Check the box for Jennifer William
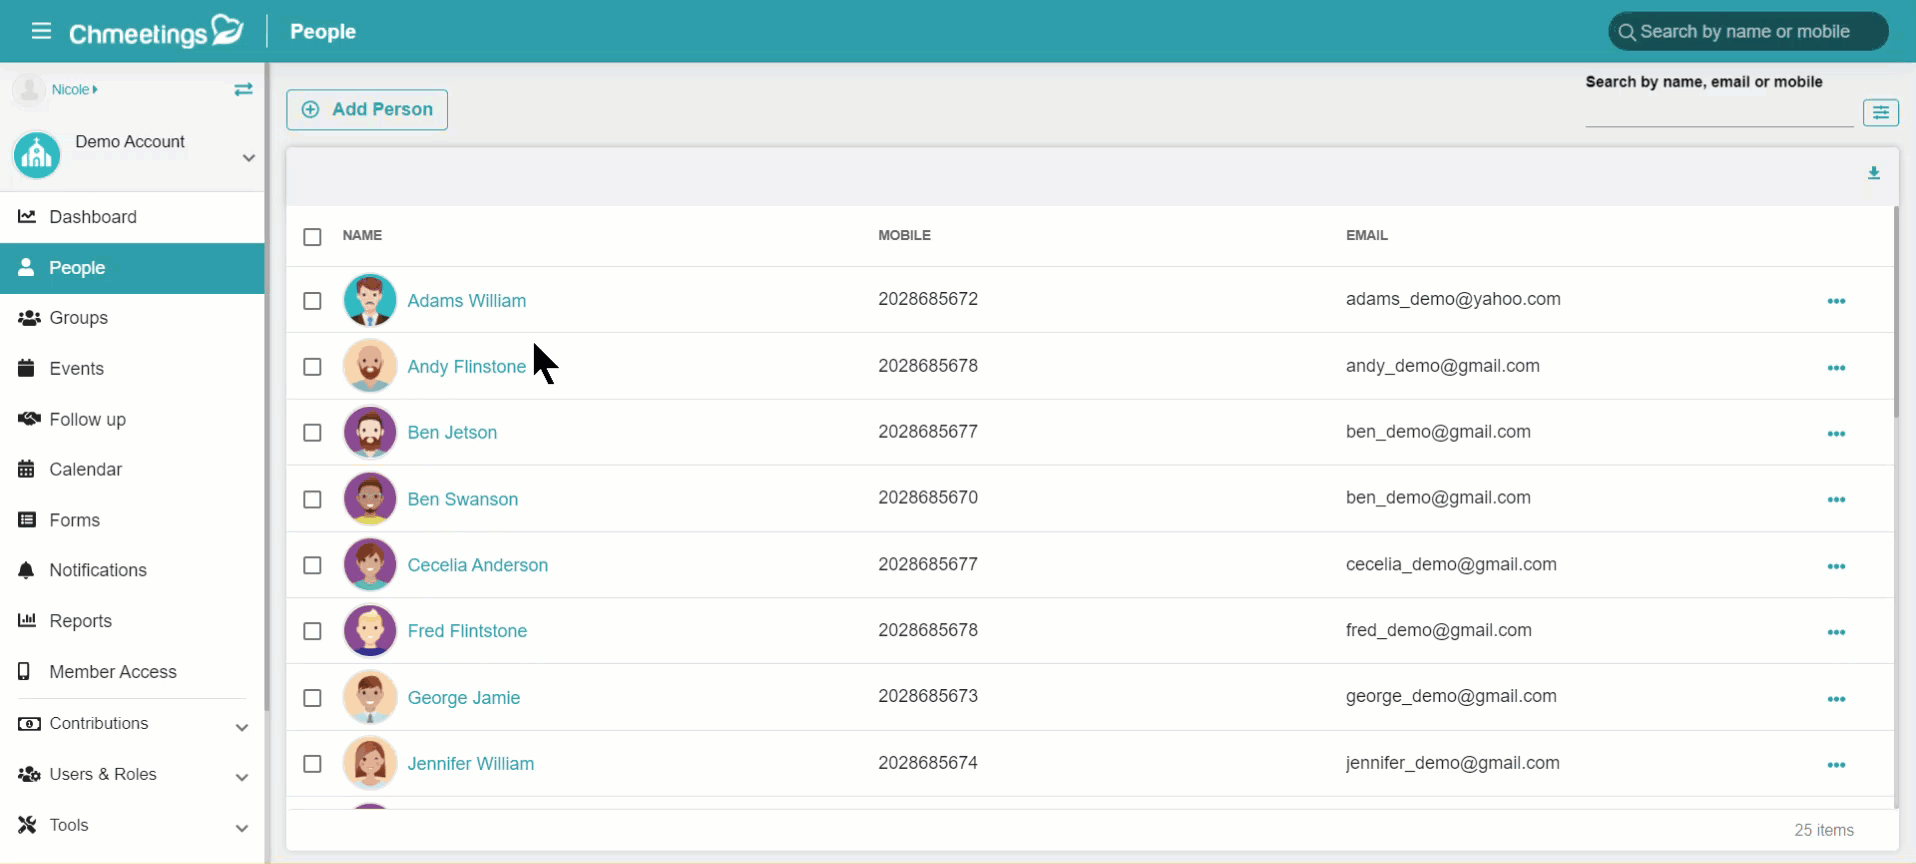This screenshot has width=1916, height=864. coord(312,764)
